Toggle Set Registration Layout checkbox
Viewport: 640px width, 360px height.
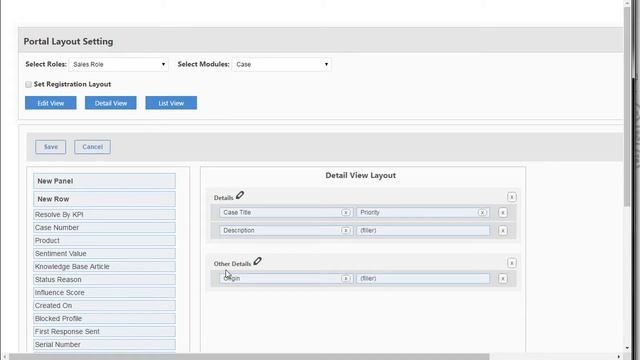[28, 84]
